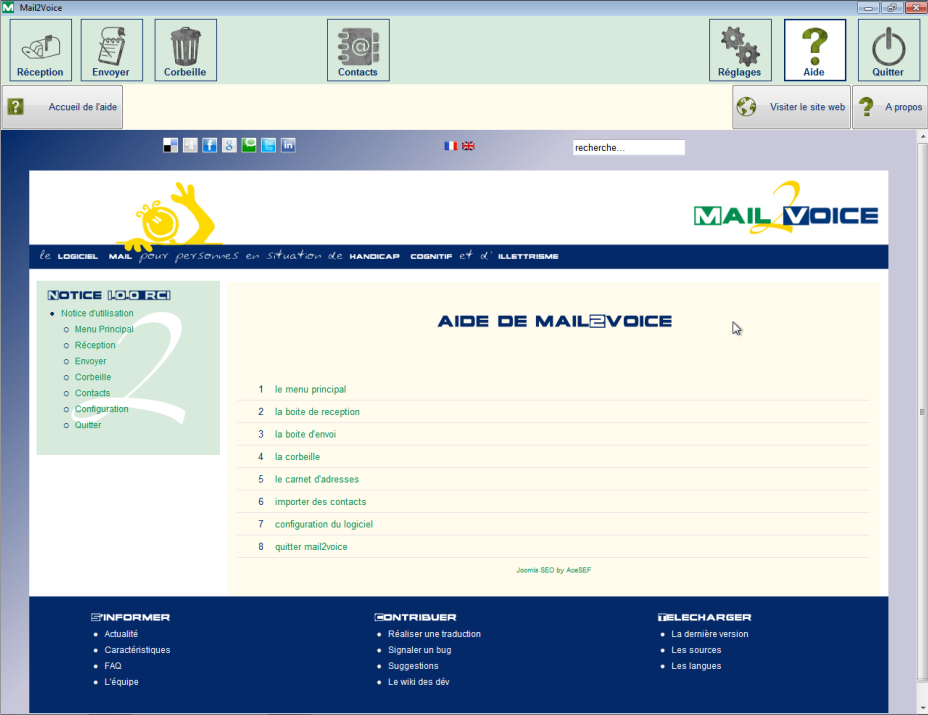
Task: Go to Accueil de l'aide
Action: tap(62, 107)
